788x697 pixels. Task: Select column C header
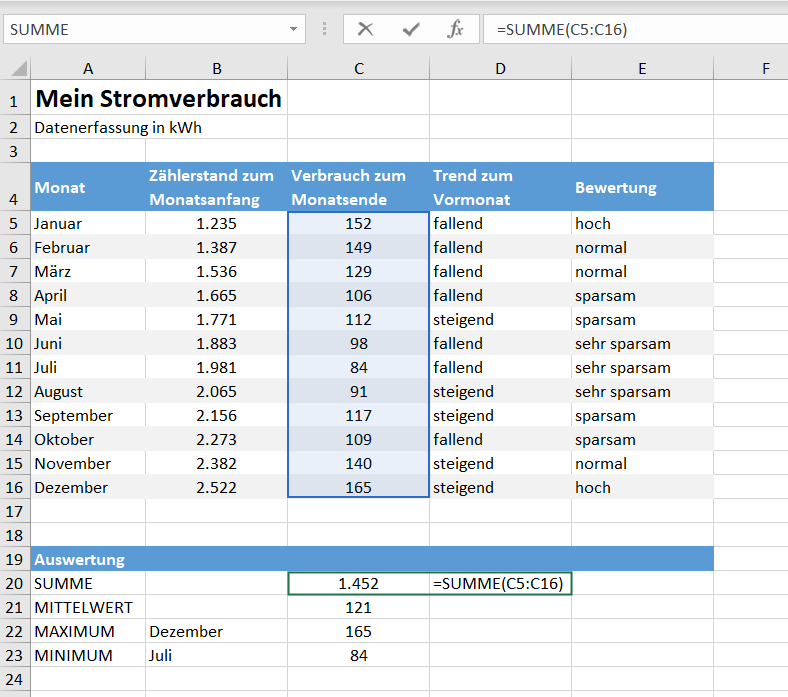(x=358, y=69)
